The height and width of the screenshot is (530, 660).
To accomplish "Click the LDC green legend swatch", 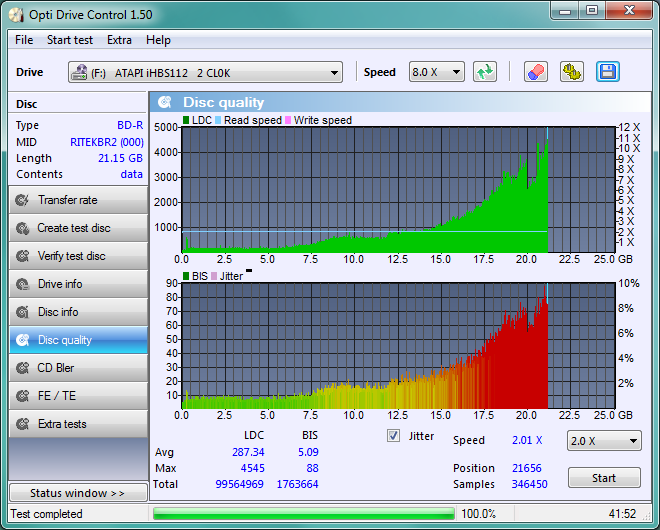I will coord(186,120).
